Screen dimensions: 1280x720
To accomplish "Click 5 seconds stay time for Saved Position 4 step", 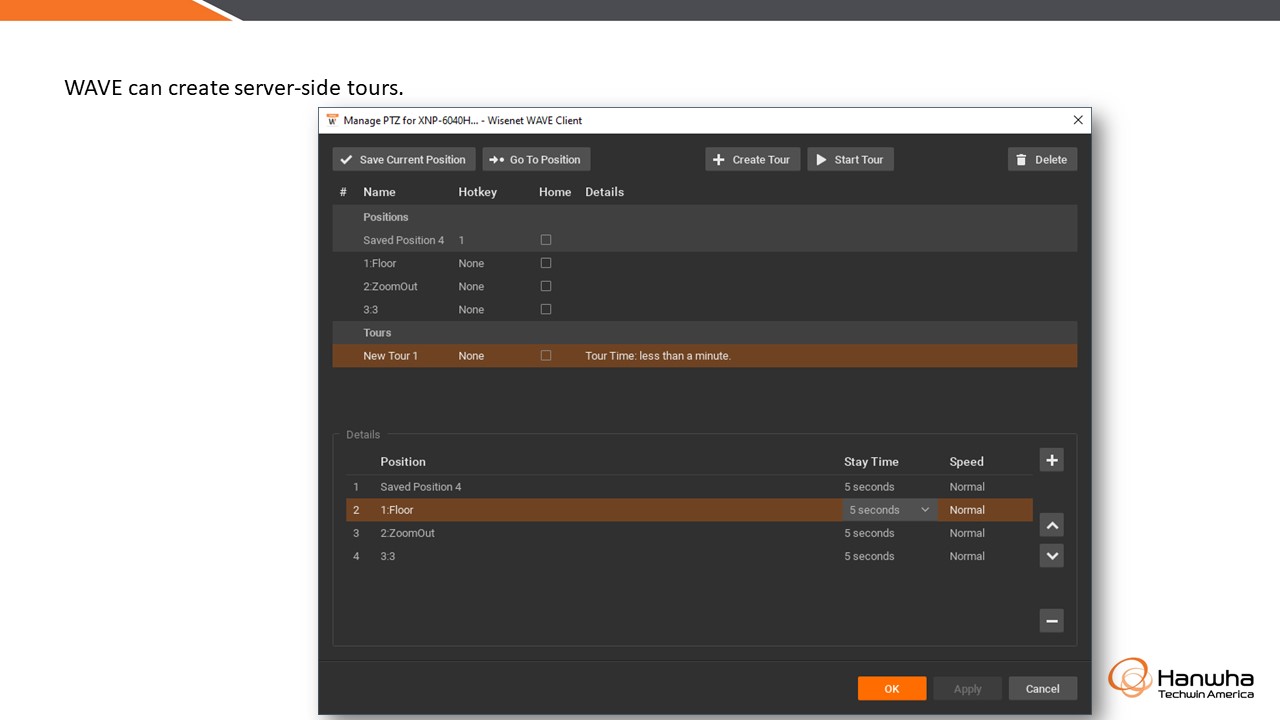I will pyautogui.click(x=869, y=487).
